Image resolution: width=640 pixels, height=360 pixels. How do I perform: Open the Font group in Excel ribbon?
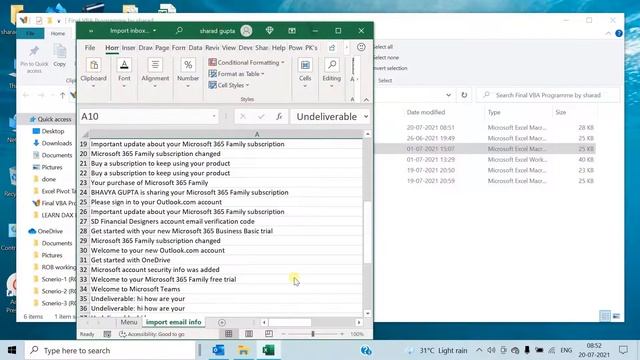point(124,73)
